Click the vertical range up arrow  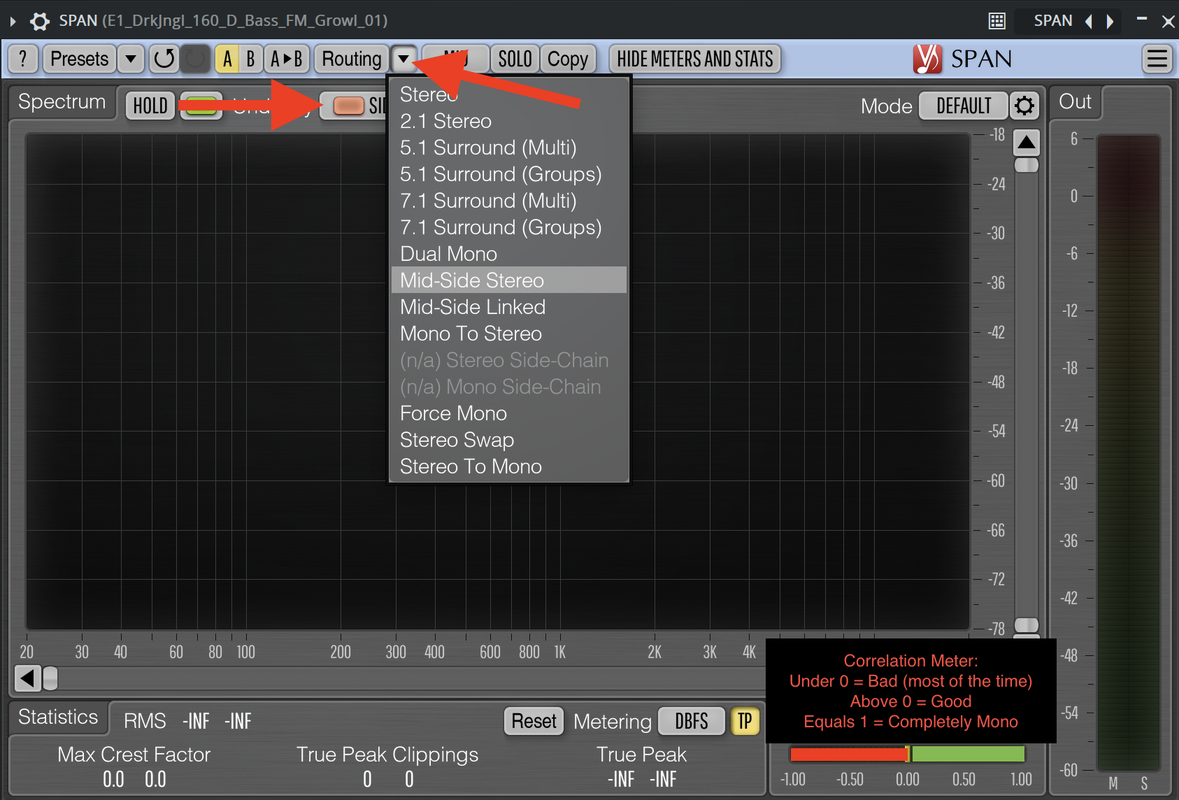point(1026,142)
